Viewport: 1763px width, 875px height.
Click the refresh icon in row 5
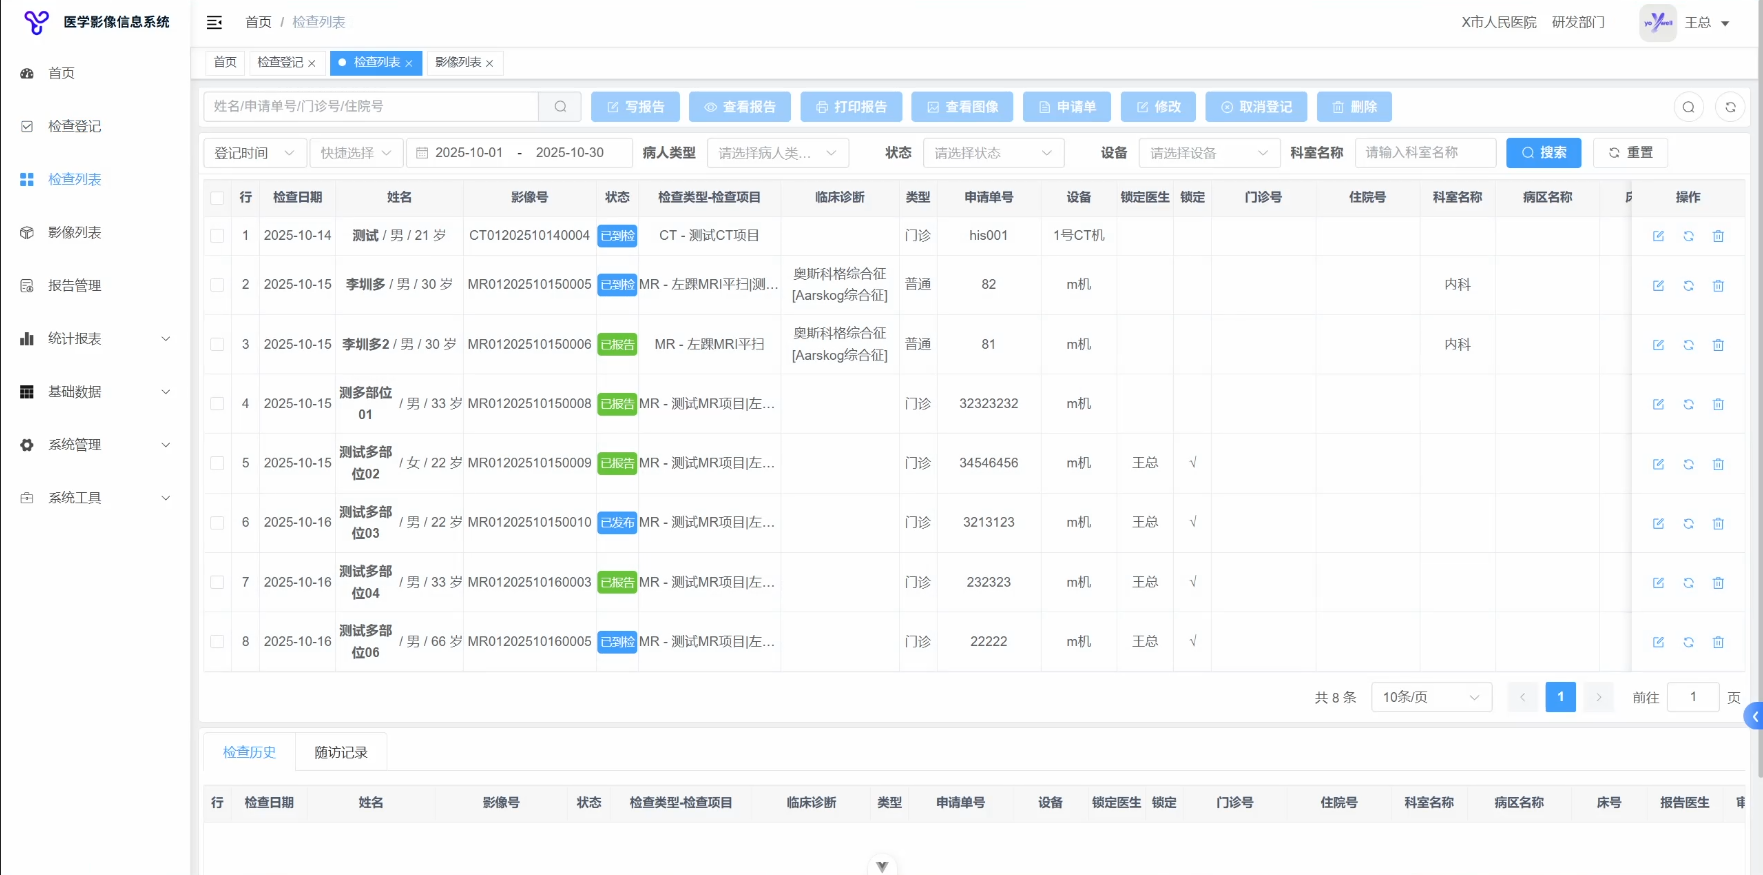click(1688, 464)
